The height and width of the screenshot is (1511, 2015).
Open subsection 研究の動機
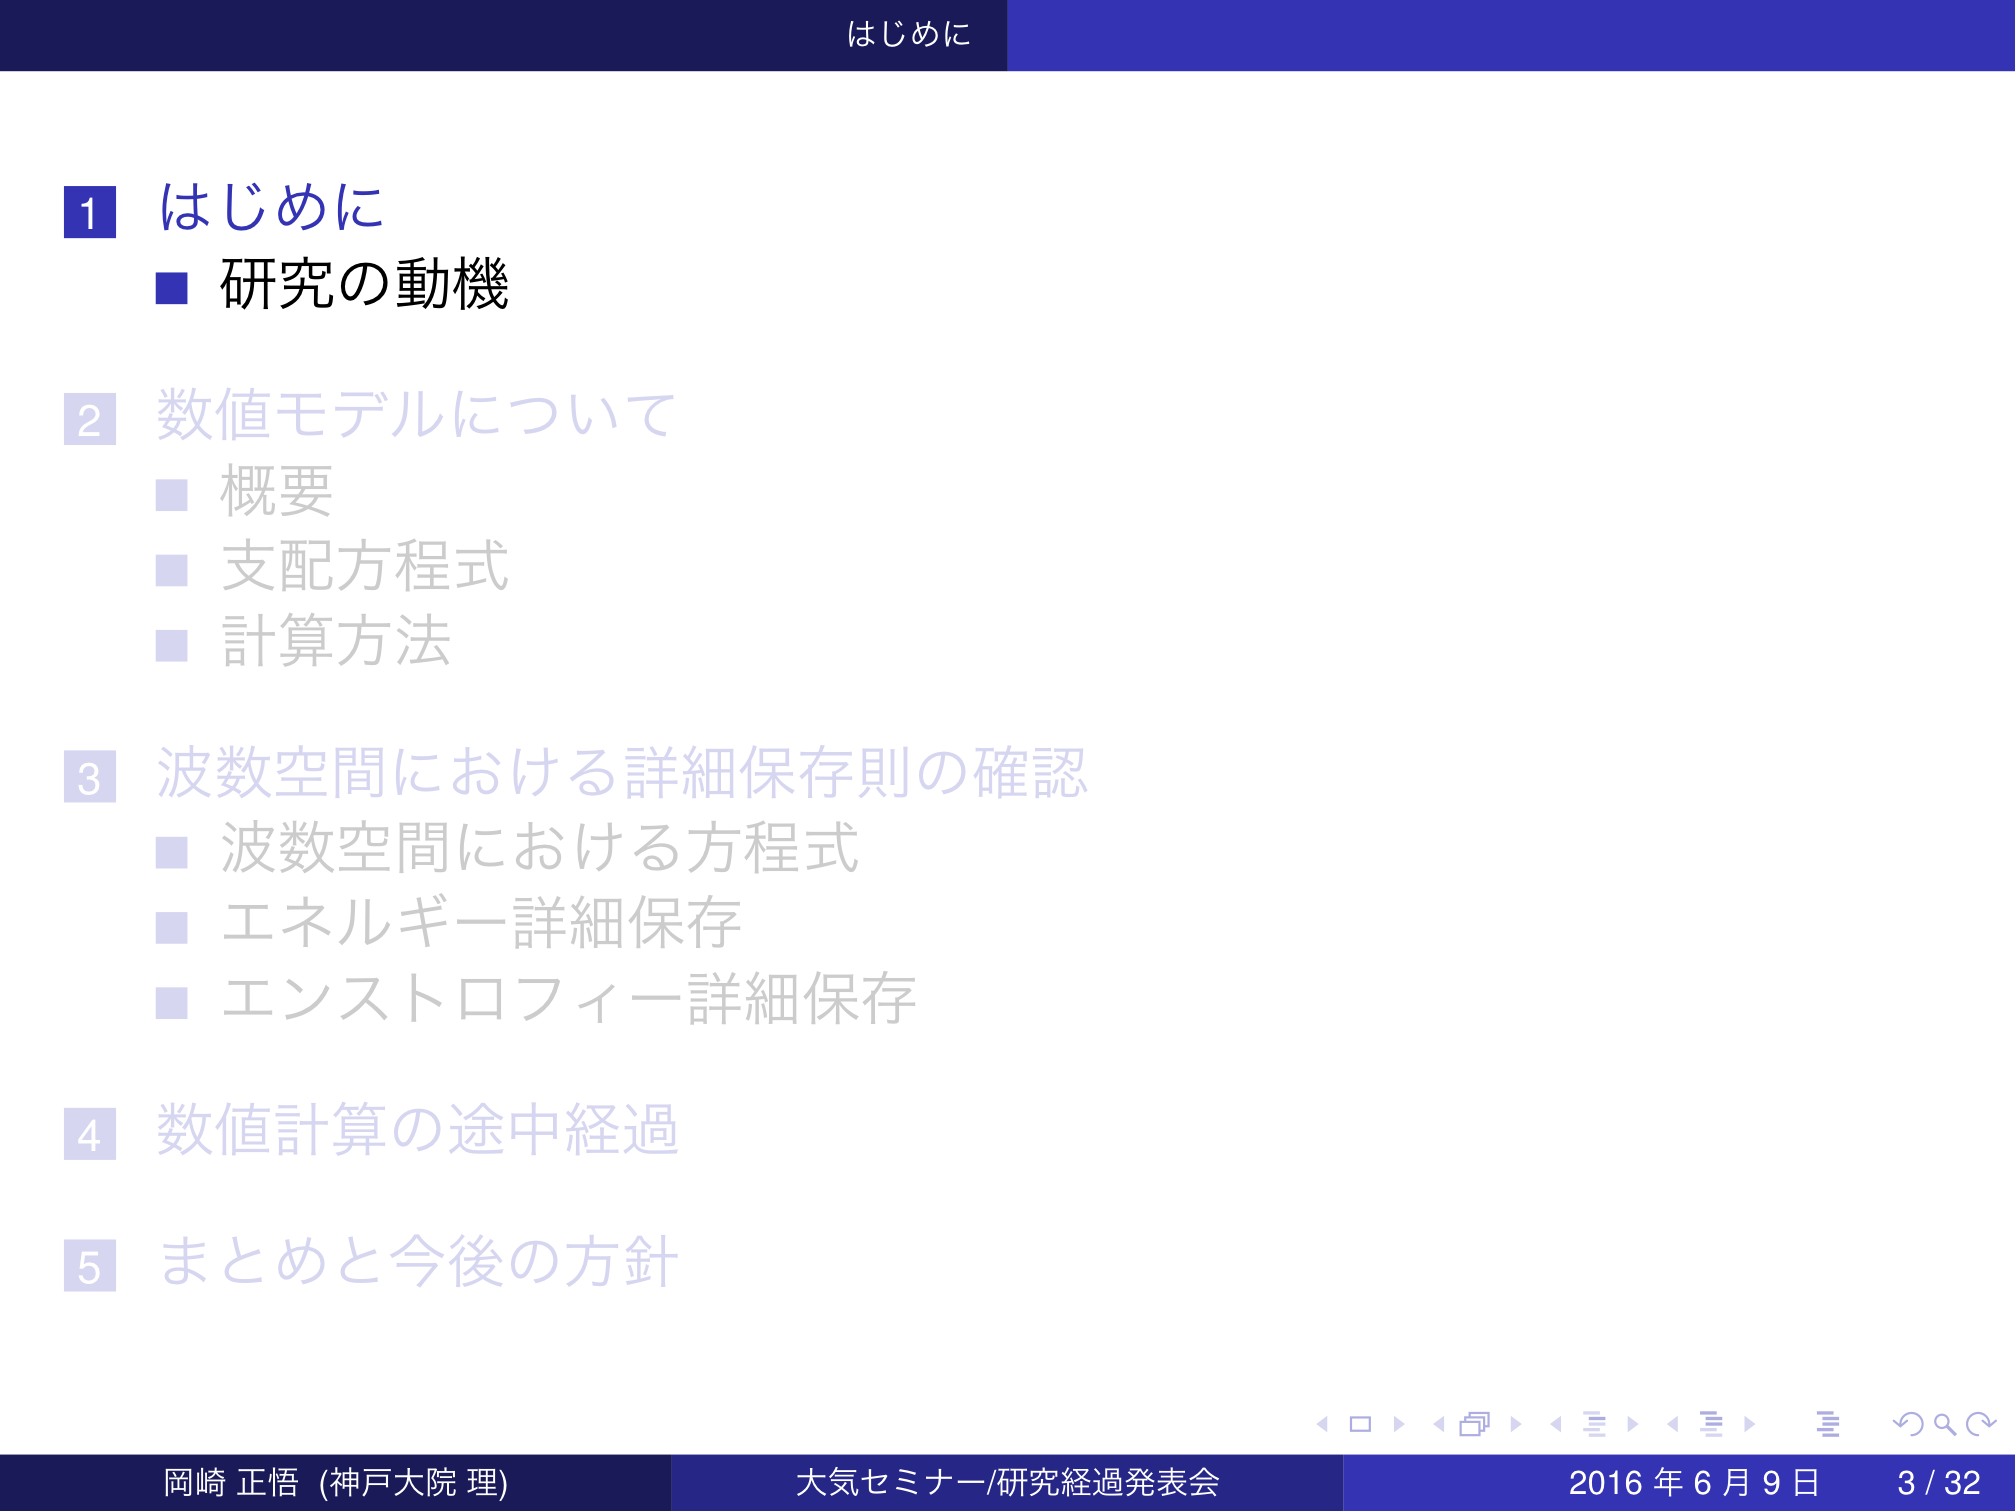click(x=364, y=285)
